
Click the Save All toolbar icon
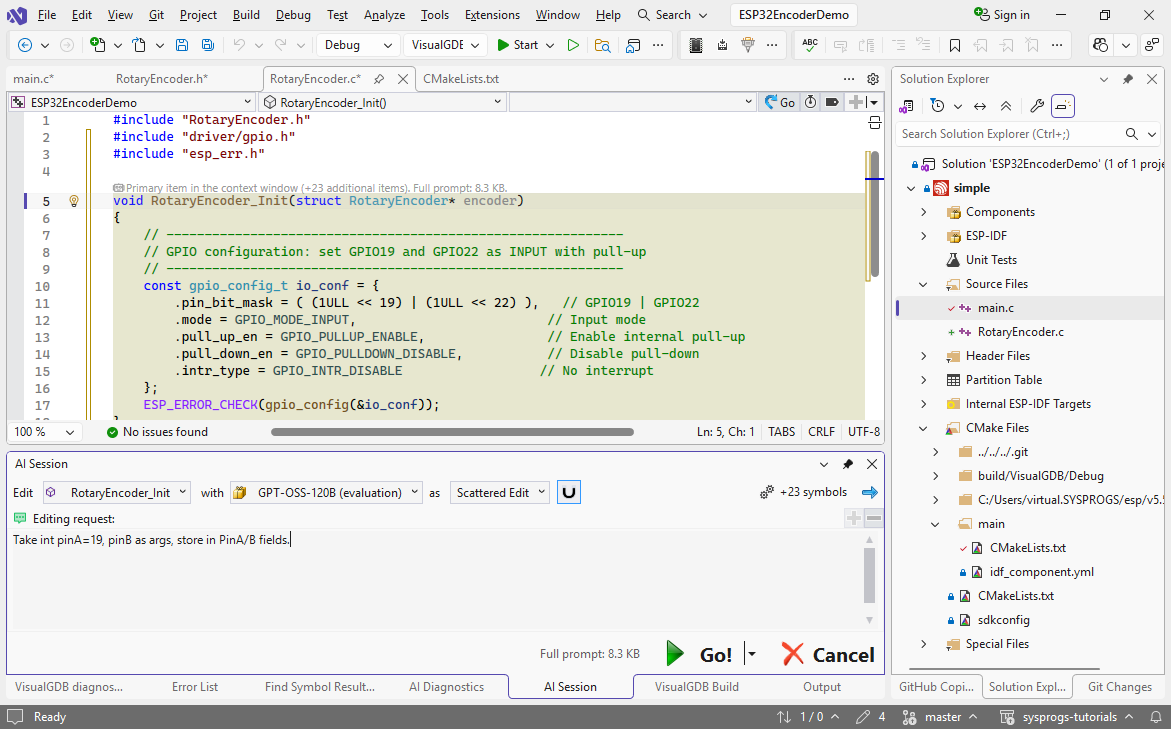point(207,45)
